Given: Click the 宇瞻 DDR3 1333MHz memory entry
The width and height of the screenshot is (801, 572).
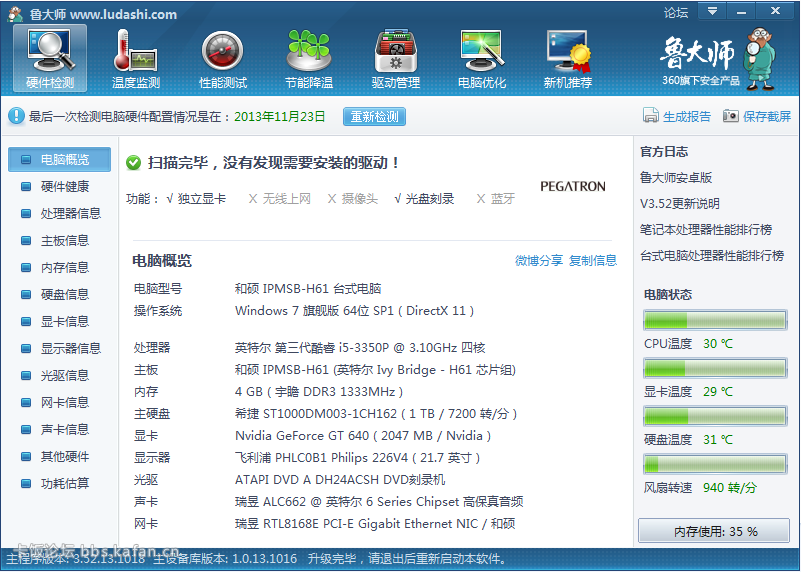Looking at the screenshot, I should 319,392.
